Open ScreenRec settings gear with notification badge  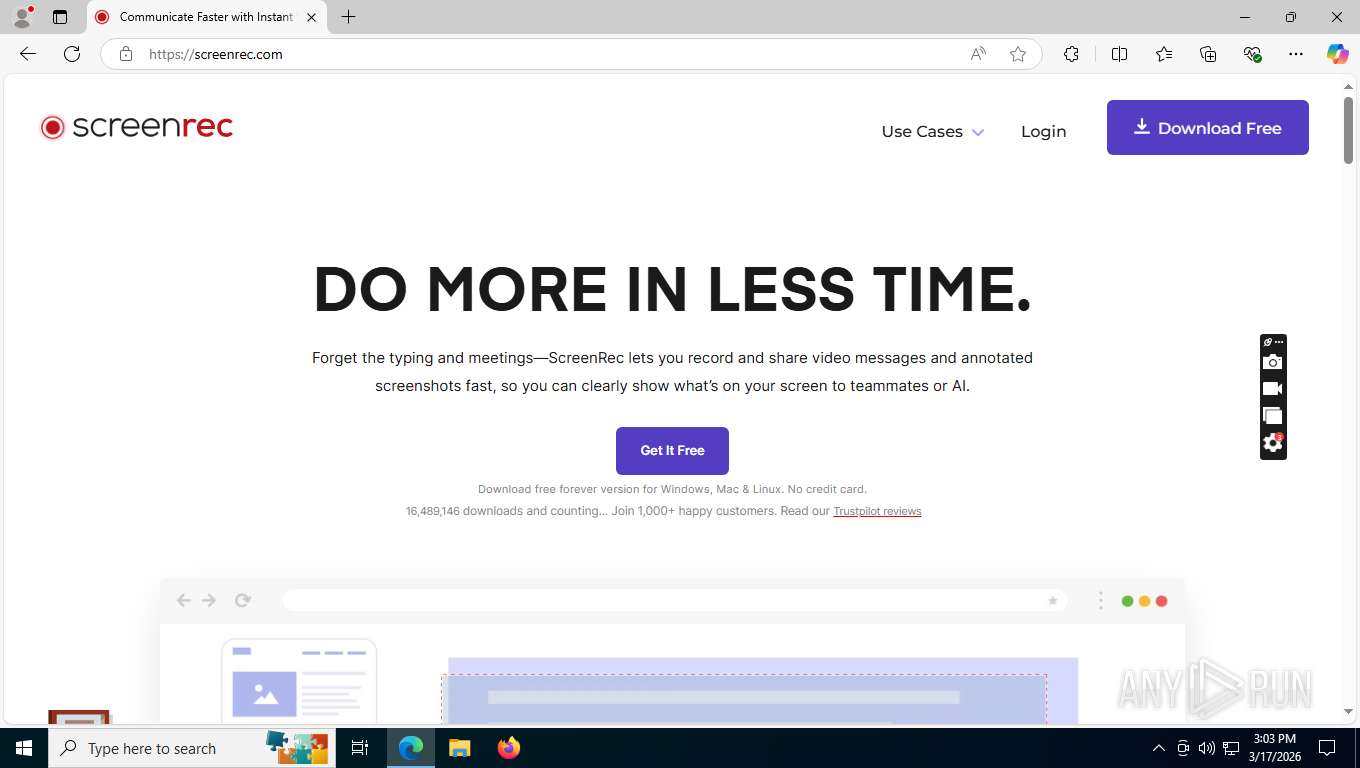point(1272,442)
